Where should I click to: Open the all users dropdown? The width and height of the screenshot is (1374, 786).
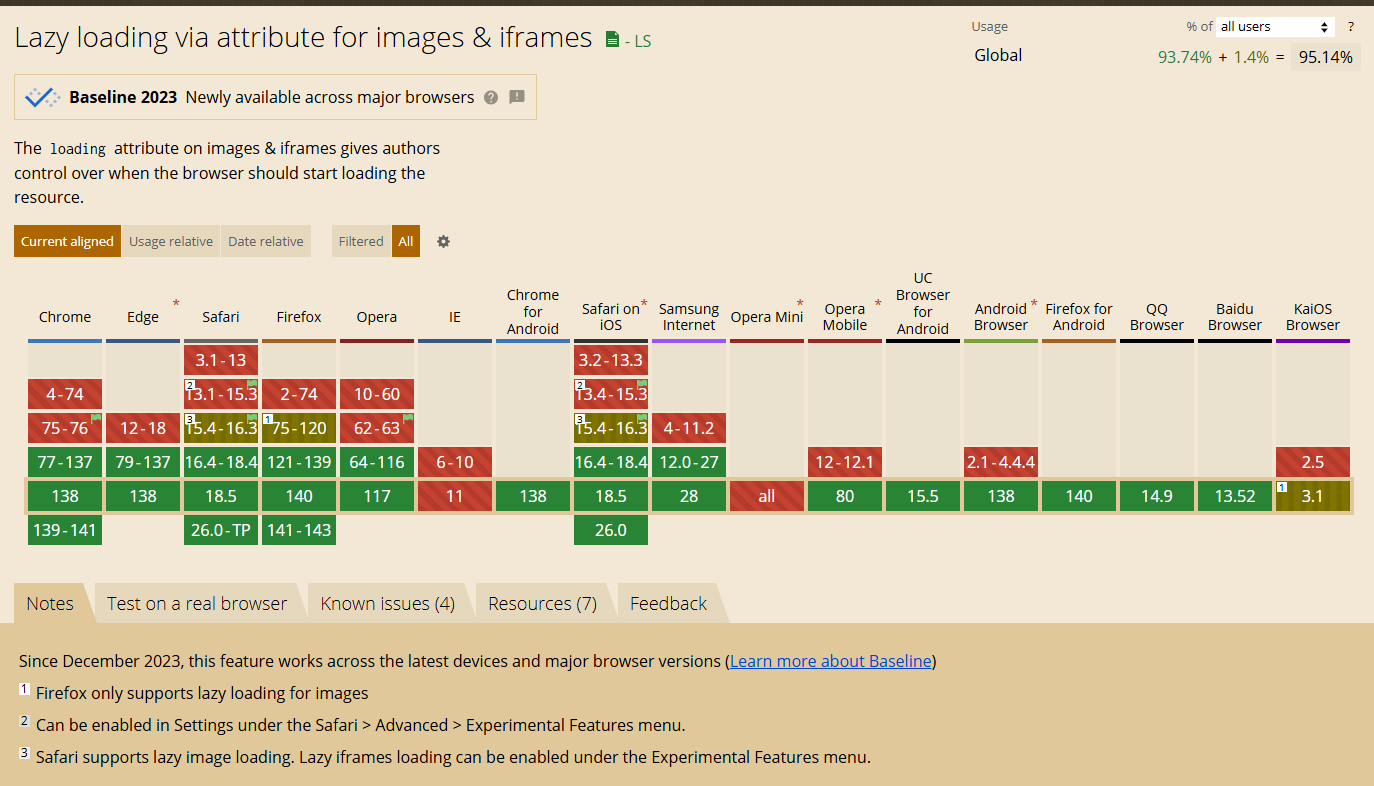(1276, 27)
